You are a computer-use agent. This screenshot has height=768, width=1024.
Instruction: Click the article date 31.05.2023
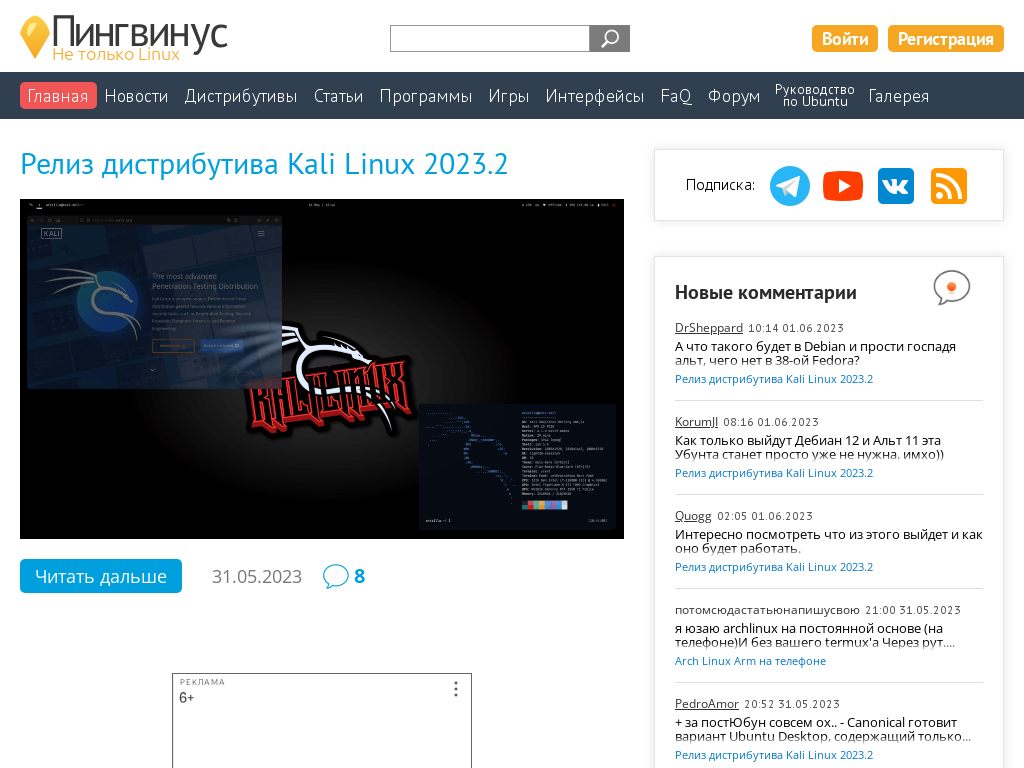point(257,577)
